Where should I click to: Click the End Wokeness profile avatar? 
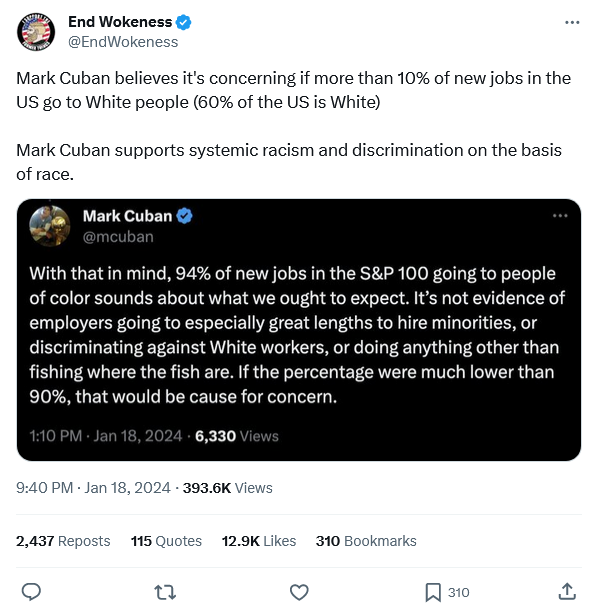point(36,32)
